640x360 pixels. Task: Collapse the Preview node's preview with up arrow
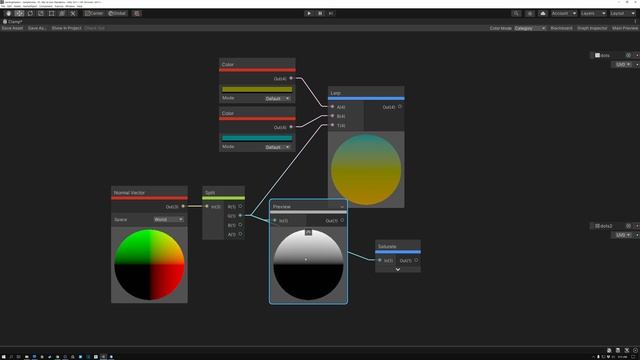tap(308, 232)
